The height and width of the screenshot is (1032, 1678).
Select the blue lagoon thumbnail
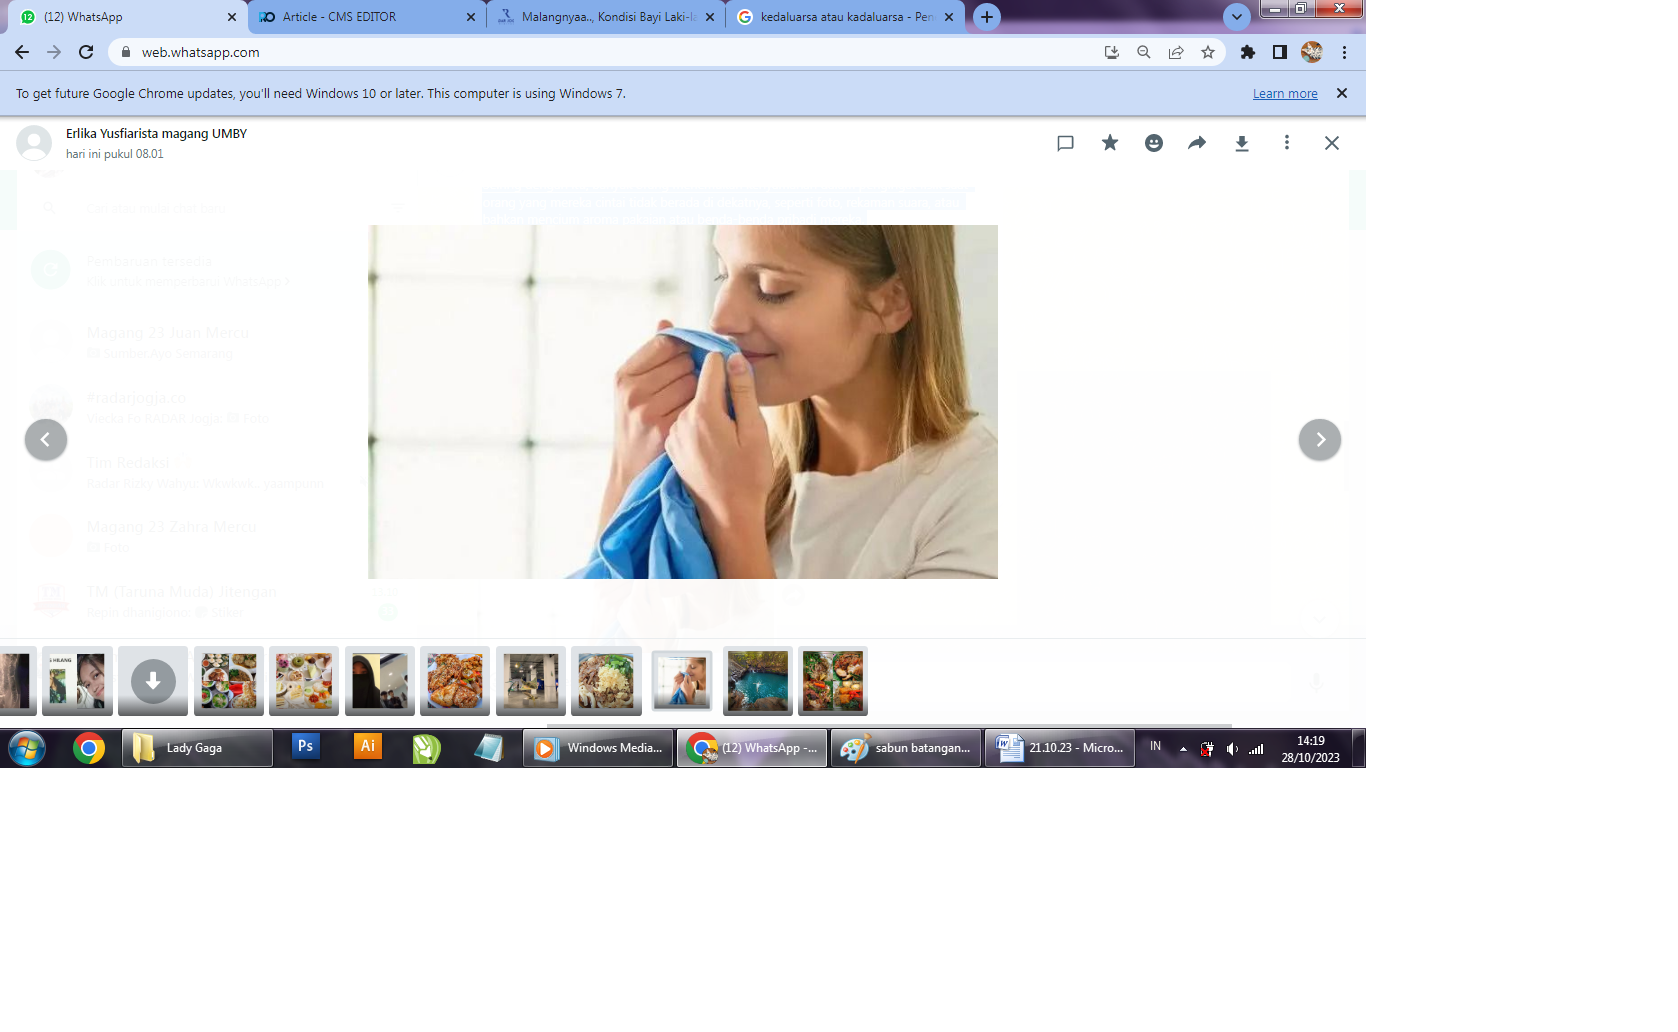point(758,681)
